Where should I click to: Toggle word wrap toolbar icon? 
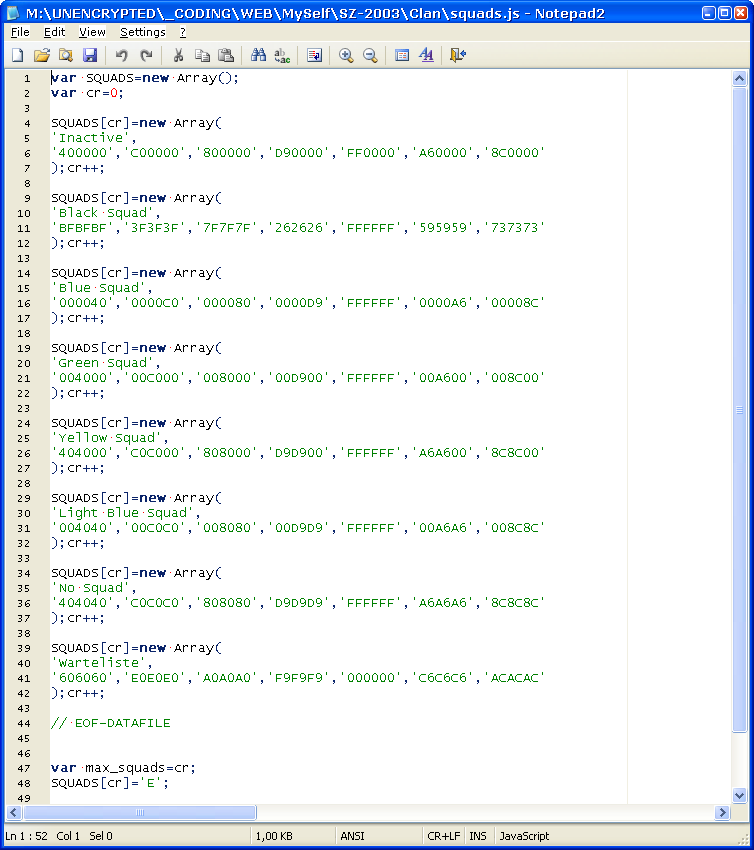coord(314,55)
